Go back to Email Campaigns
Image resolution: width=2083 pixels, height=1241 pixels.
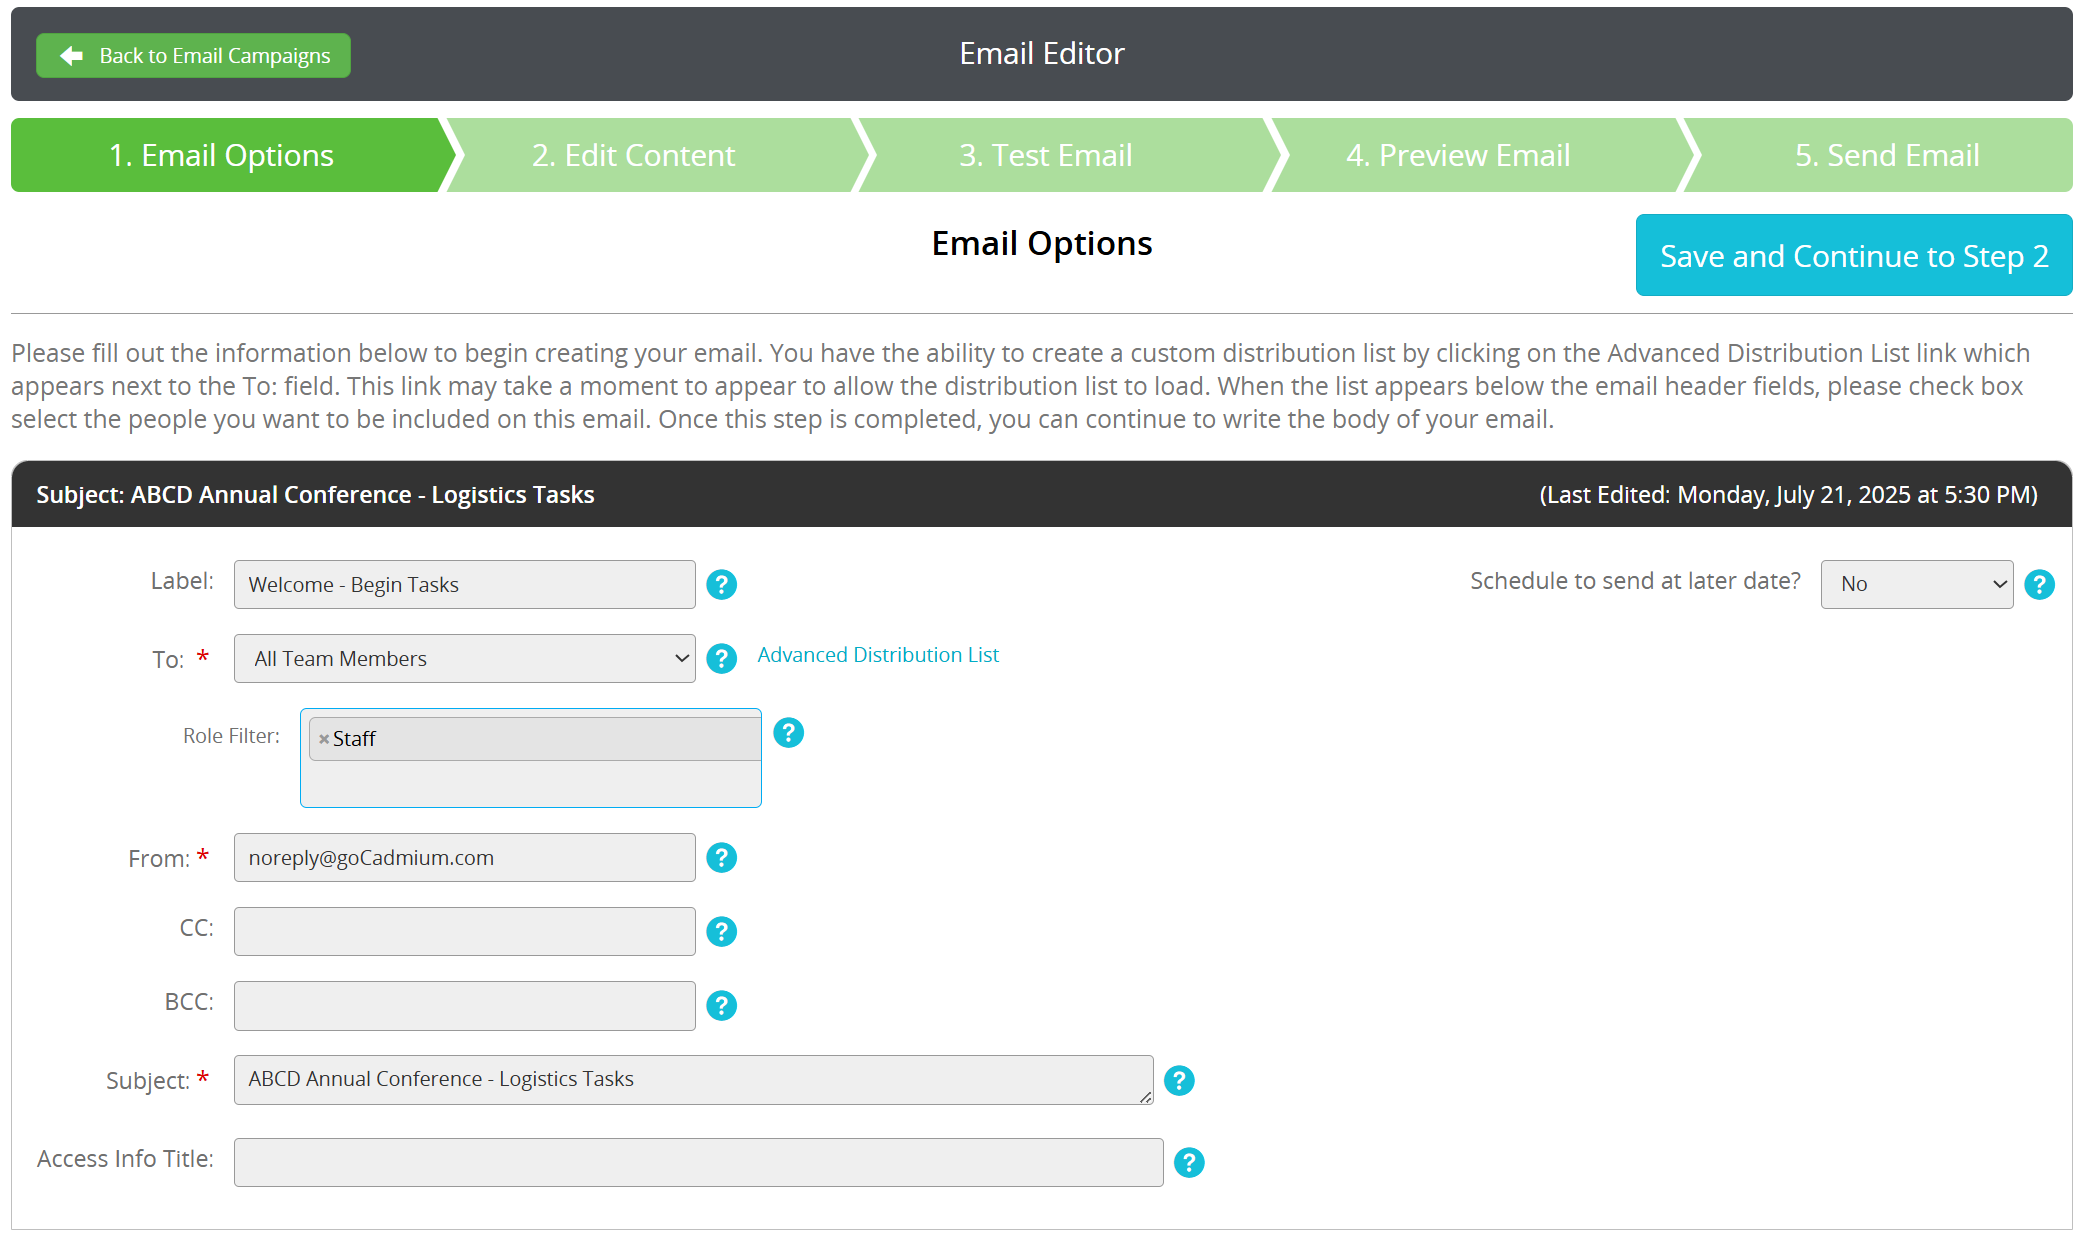pyautogui.click(x=194, y=56)
